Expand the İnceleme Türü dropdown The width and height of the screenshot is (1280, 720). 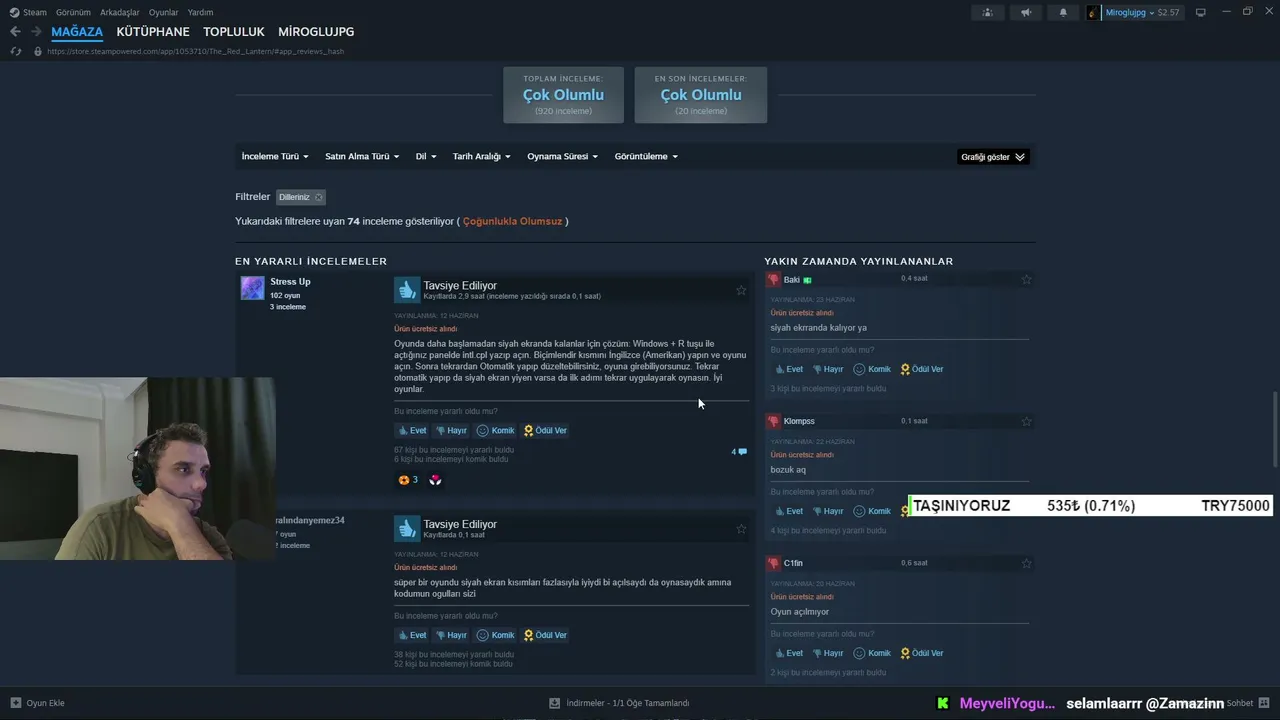tap(275, 156)
